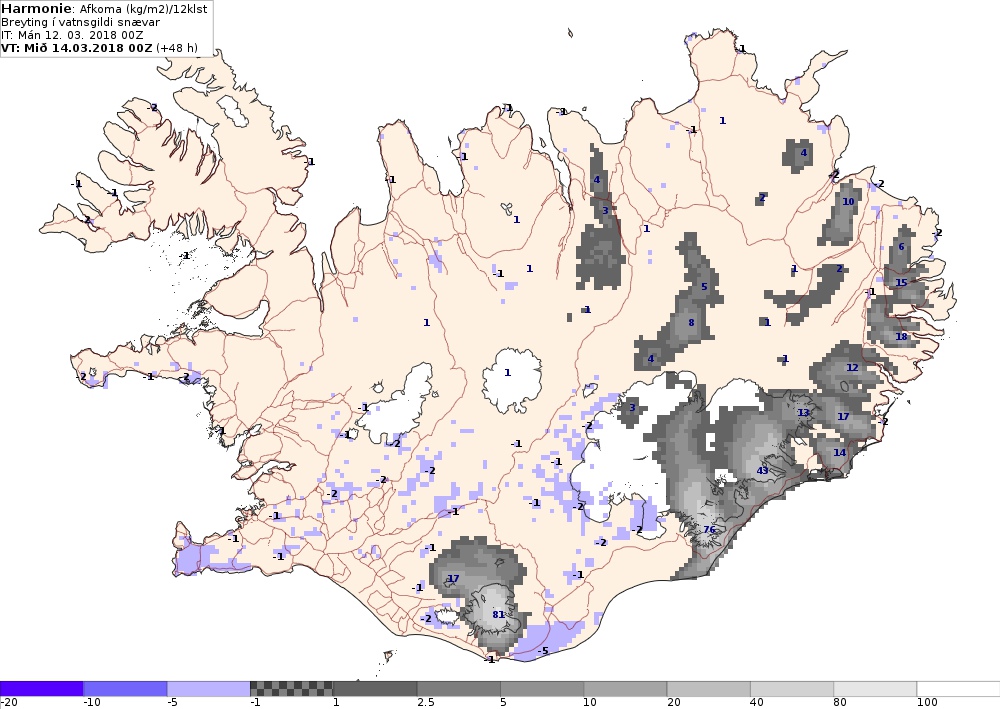Click the medium purple -10 to -5 legend swatch
The height and width of the screenshot is (709, 1000).
pyautogui.click(x=125, y=689)
